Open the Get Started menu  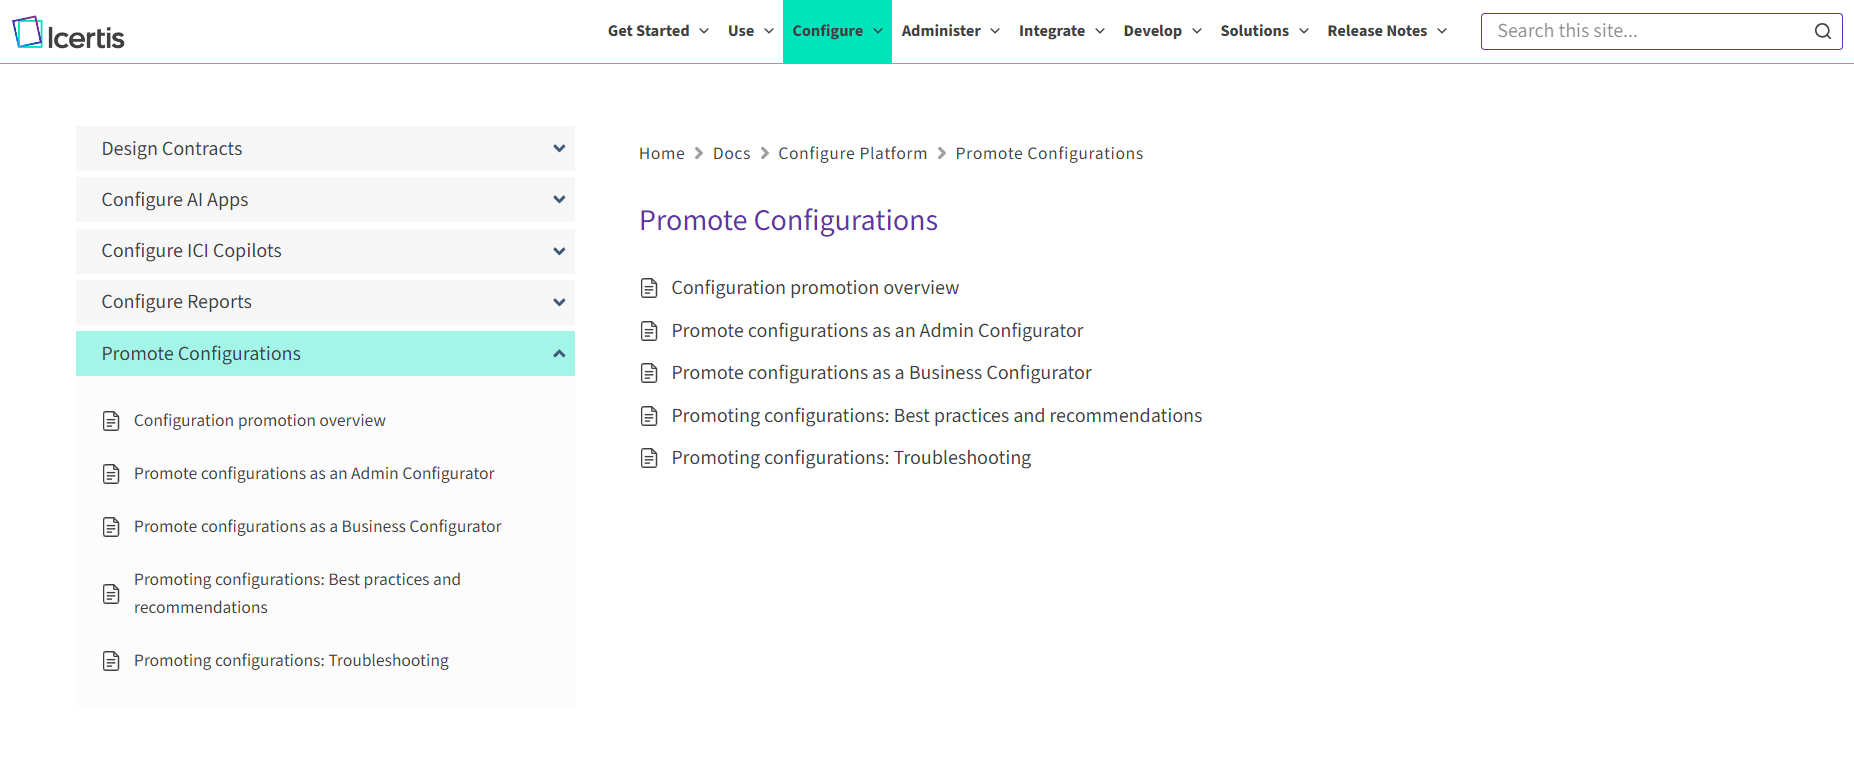(658, 31)
